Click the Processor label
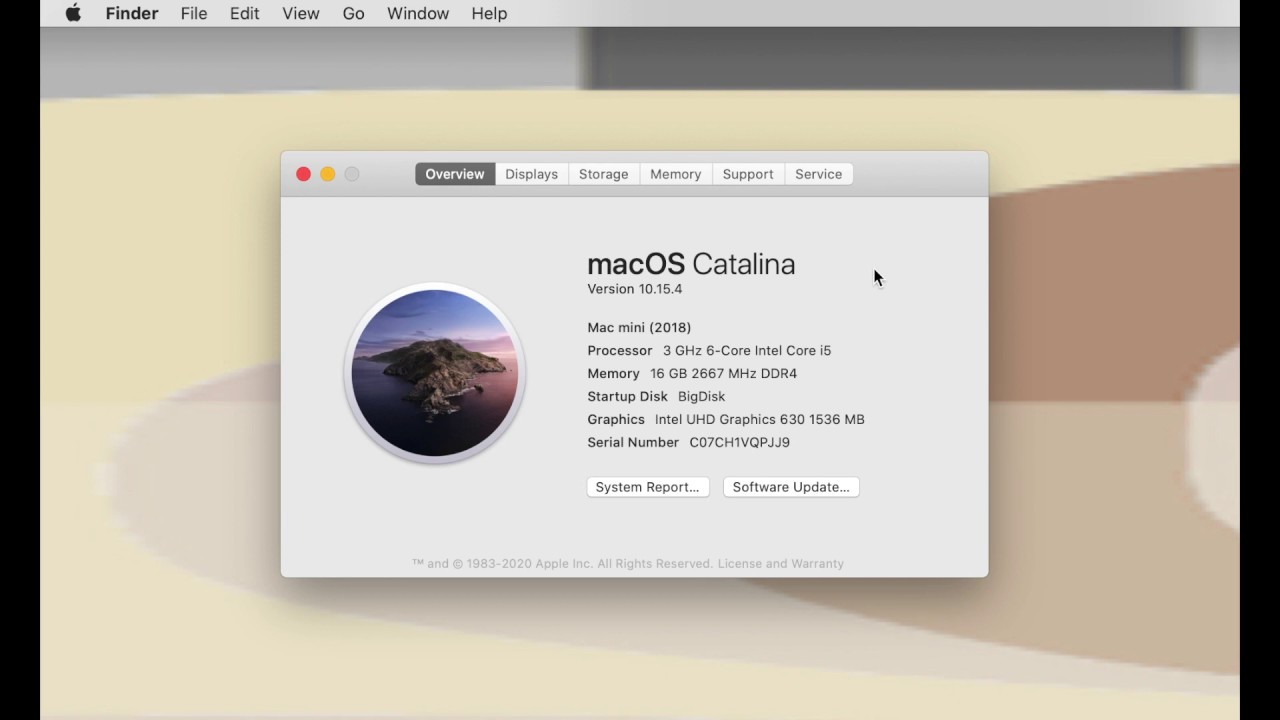The width and height of the screenshot is (1280, 720). (620, 351)
